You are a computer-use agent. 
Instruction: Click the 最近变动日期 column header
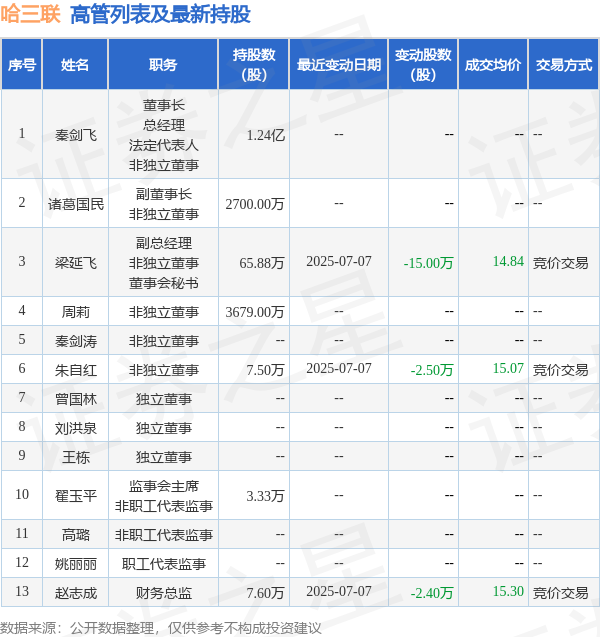338,64
